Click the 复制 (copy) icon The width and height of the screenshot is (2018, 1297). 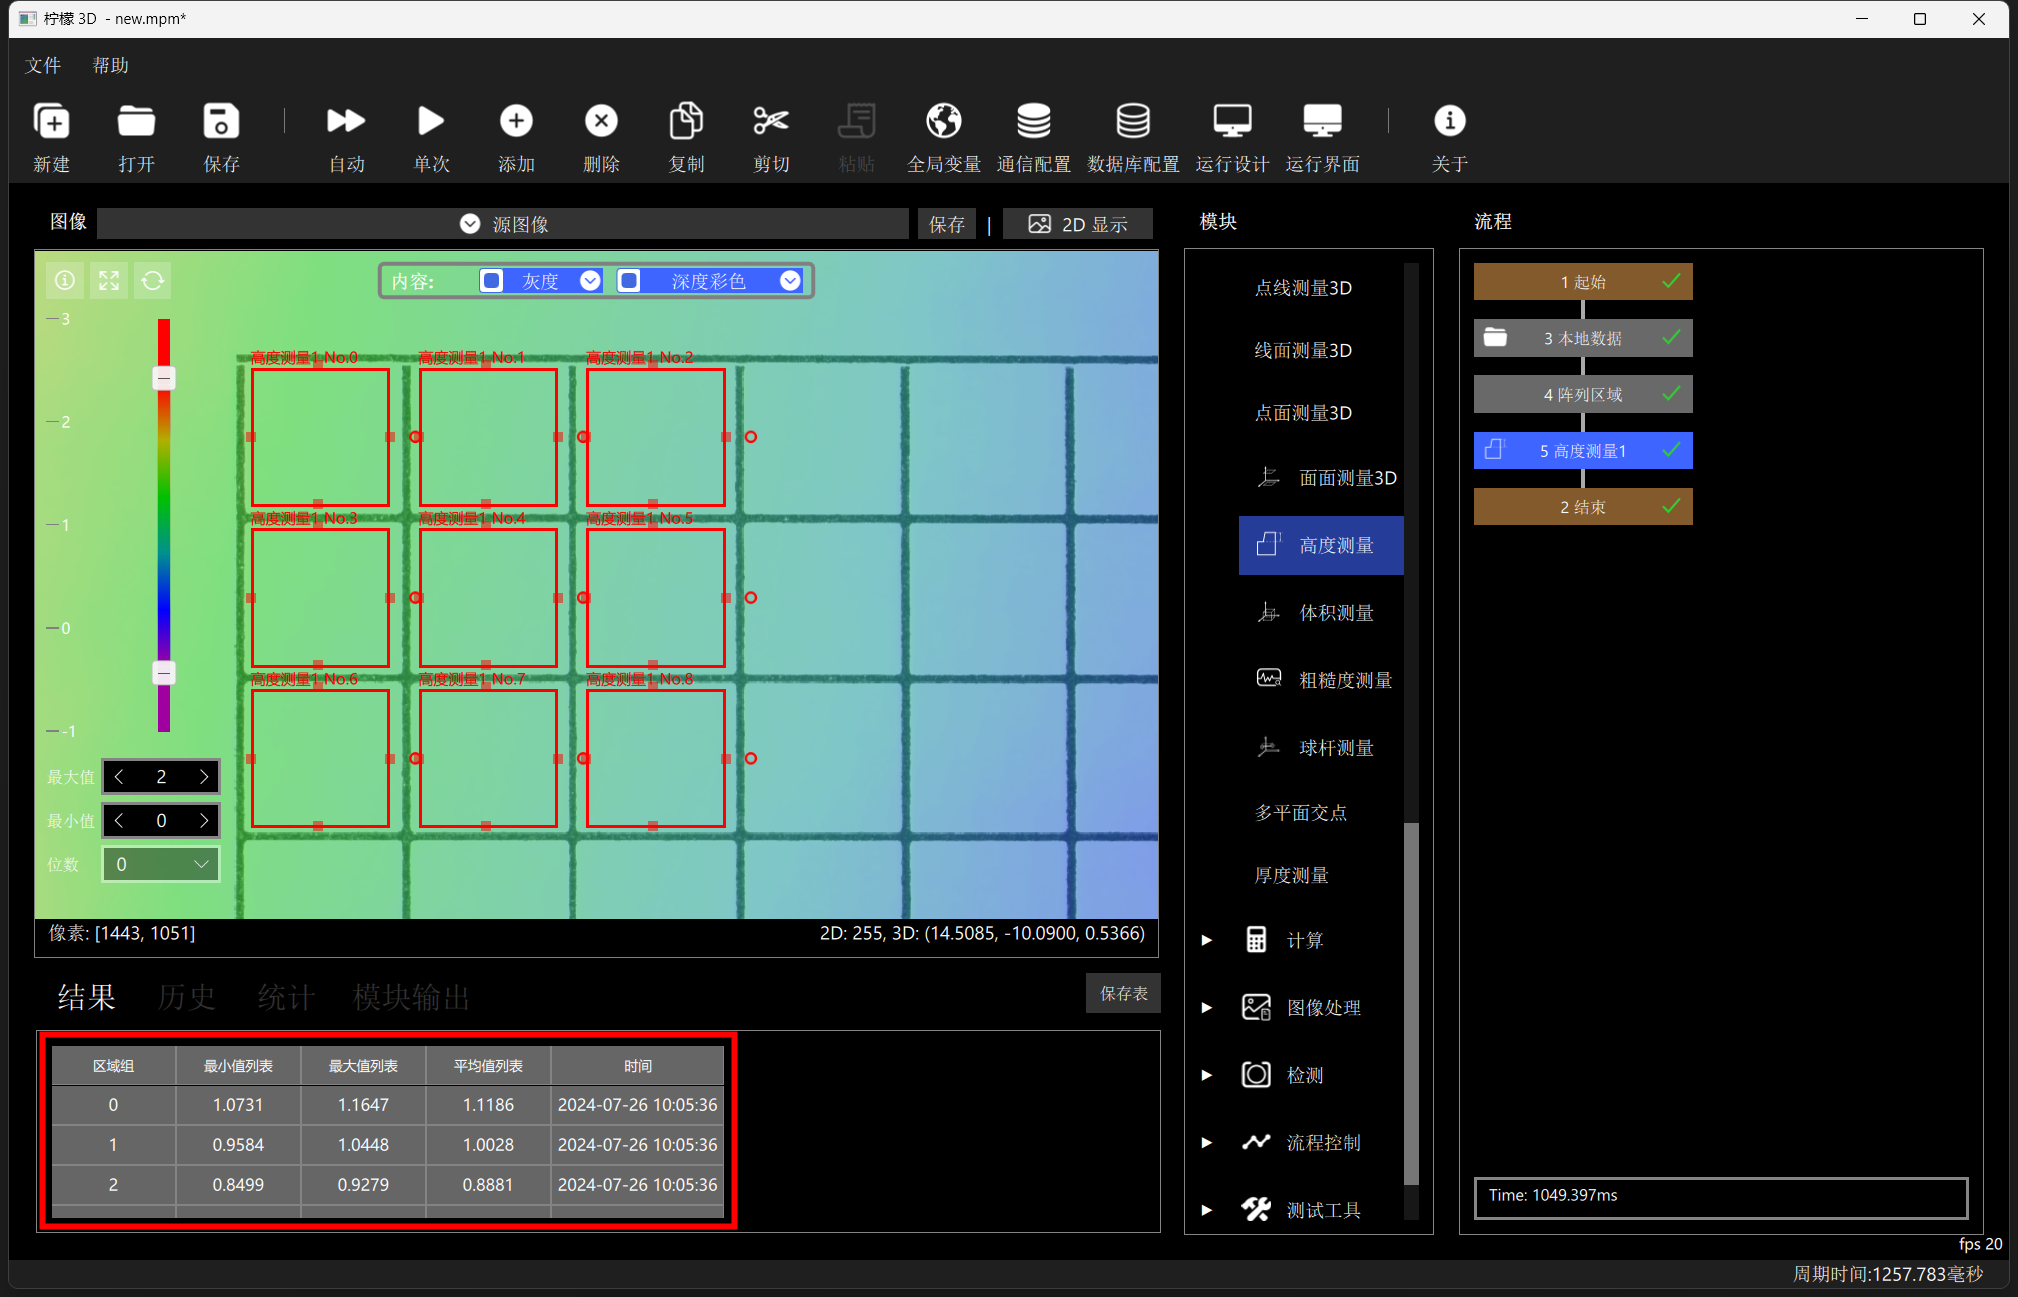click(686, 121)
